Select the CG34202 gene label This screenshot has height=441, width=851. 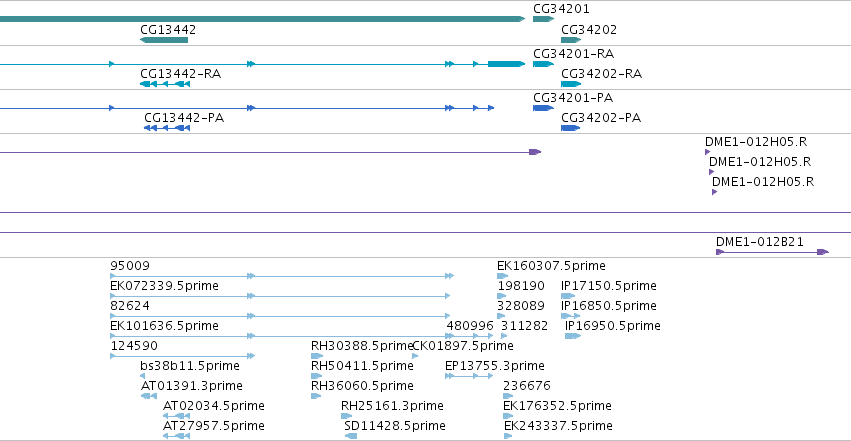pyautogui.click(x=589, y=30)
